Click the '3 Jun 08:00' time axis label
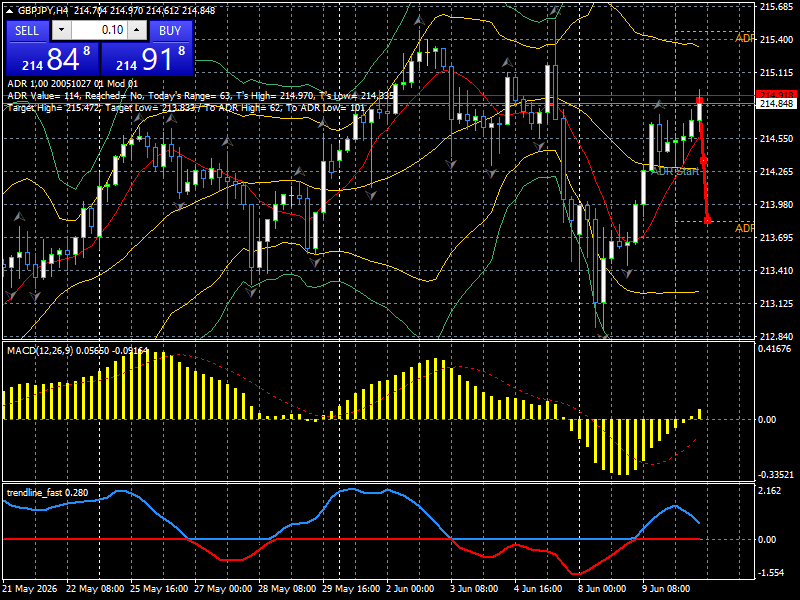Viewport: 800px width, 600px height. click(474, 588)
